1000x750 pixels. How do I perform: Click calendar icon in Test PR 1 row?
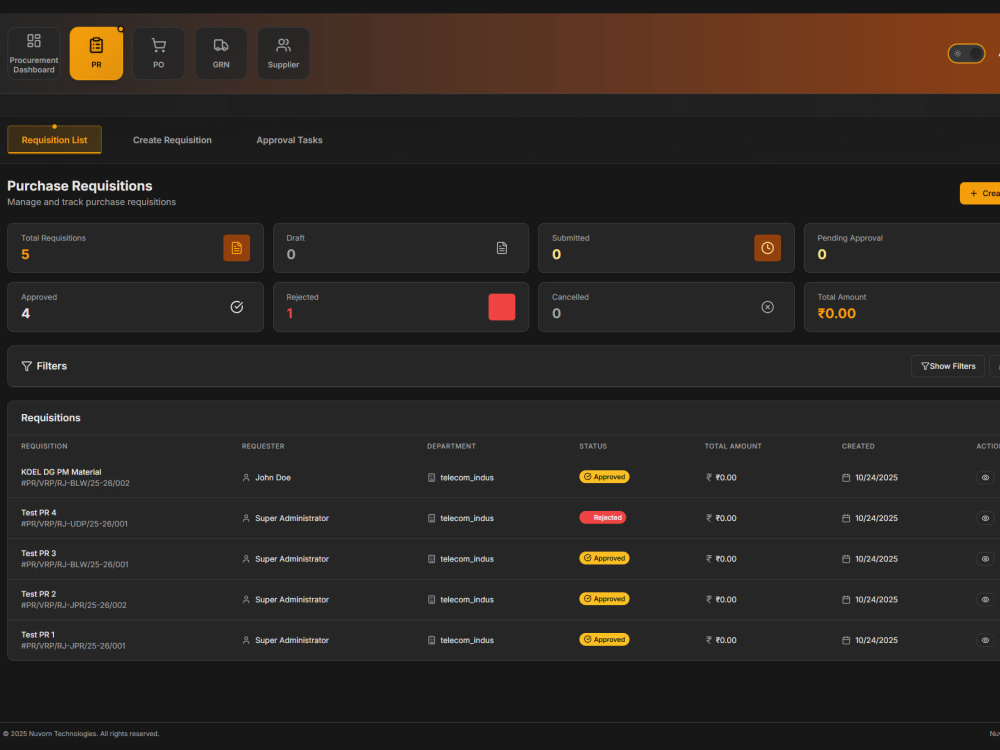(846, 640)
